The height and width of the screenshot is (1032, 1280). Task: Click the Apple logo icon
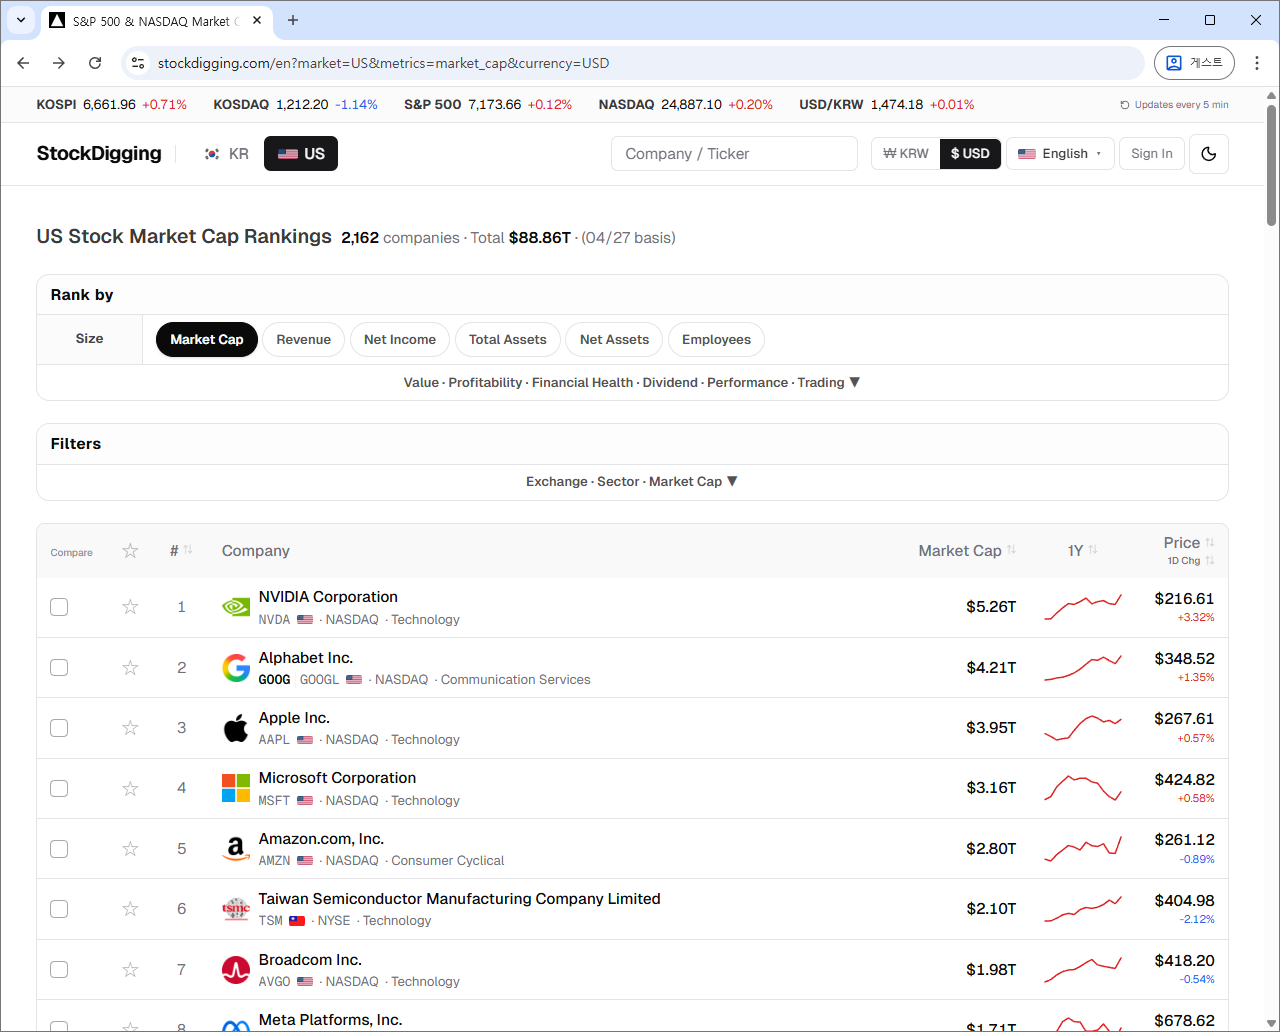coord(236,728)
